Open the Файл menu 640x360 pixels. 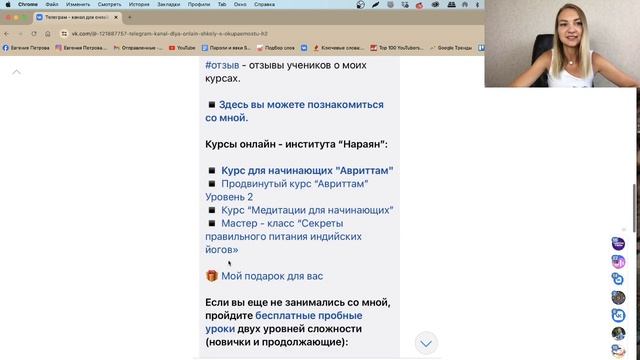click(52, 4)
